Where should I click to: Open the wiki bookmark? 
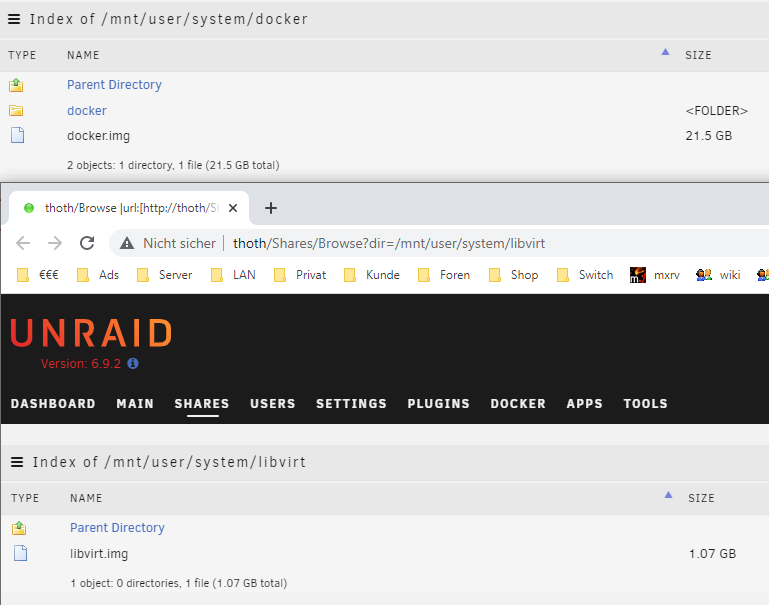point(718,275)
